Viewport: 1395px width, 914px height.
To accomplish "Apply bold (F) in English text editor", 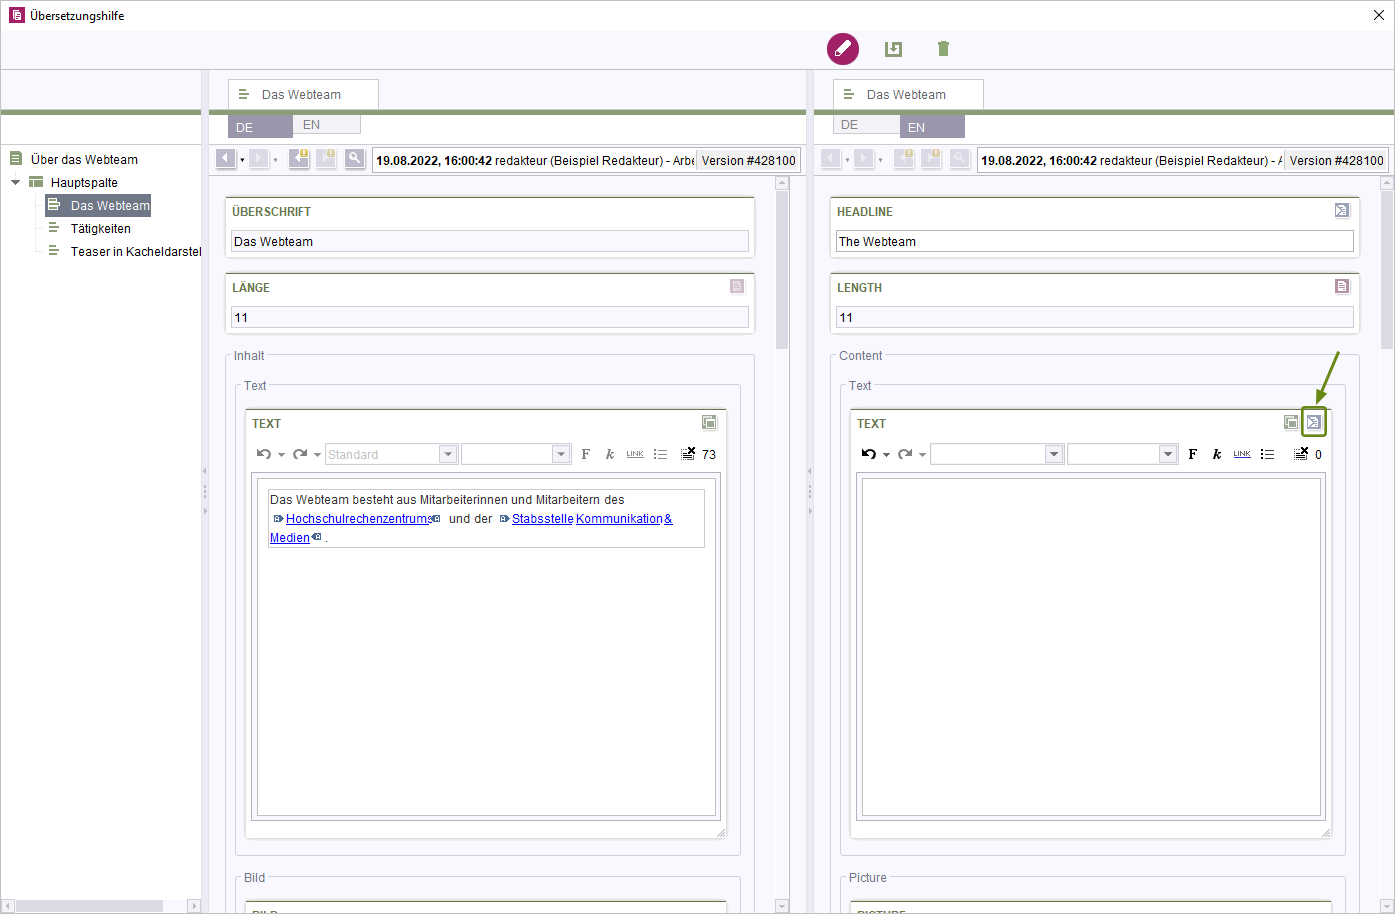I will coord(1193,454).
